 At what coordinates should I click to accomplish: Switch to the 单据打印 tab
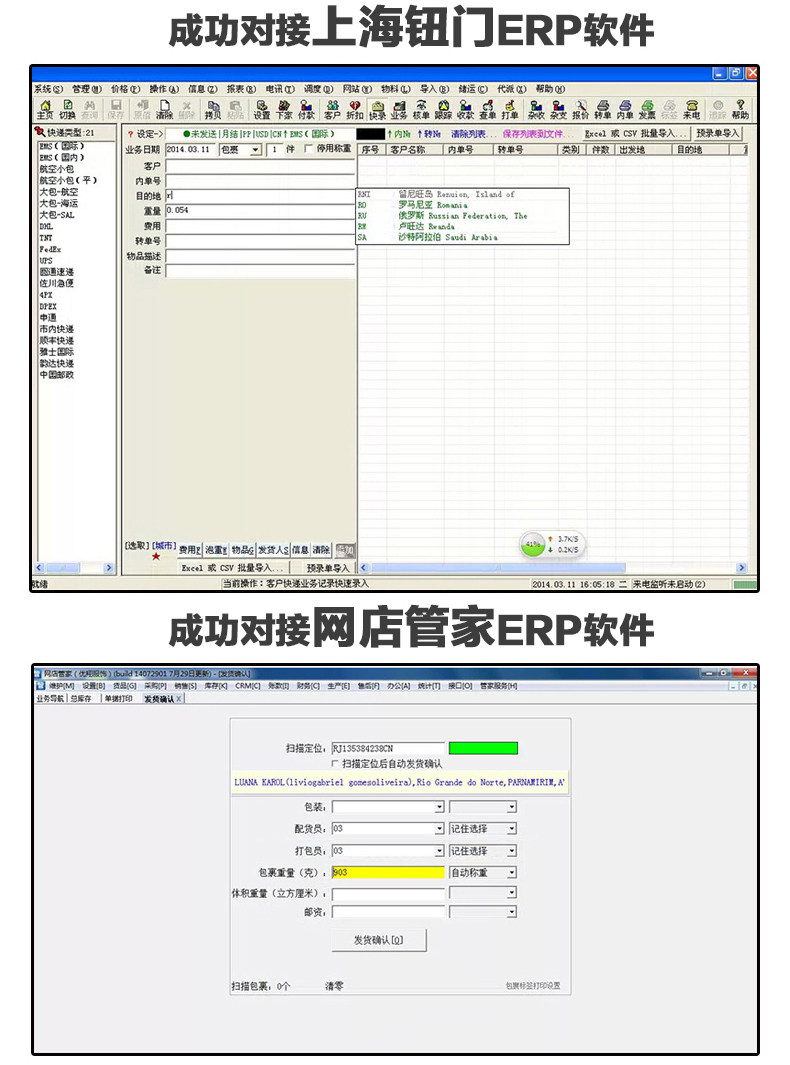[x=118, y=699]
